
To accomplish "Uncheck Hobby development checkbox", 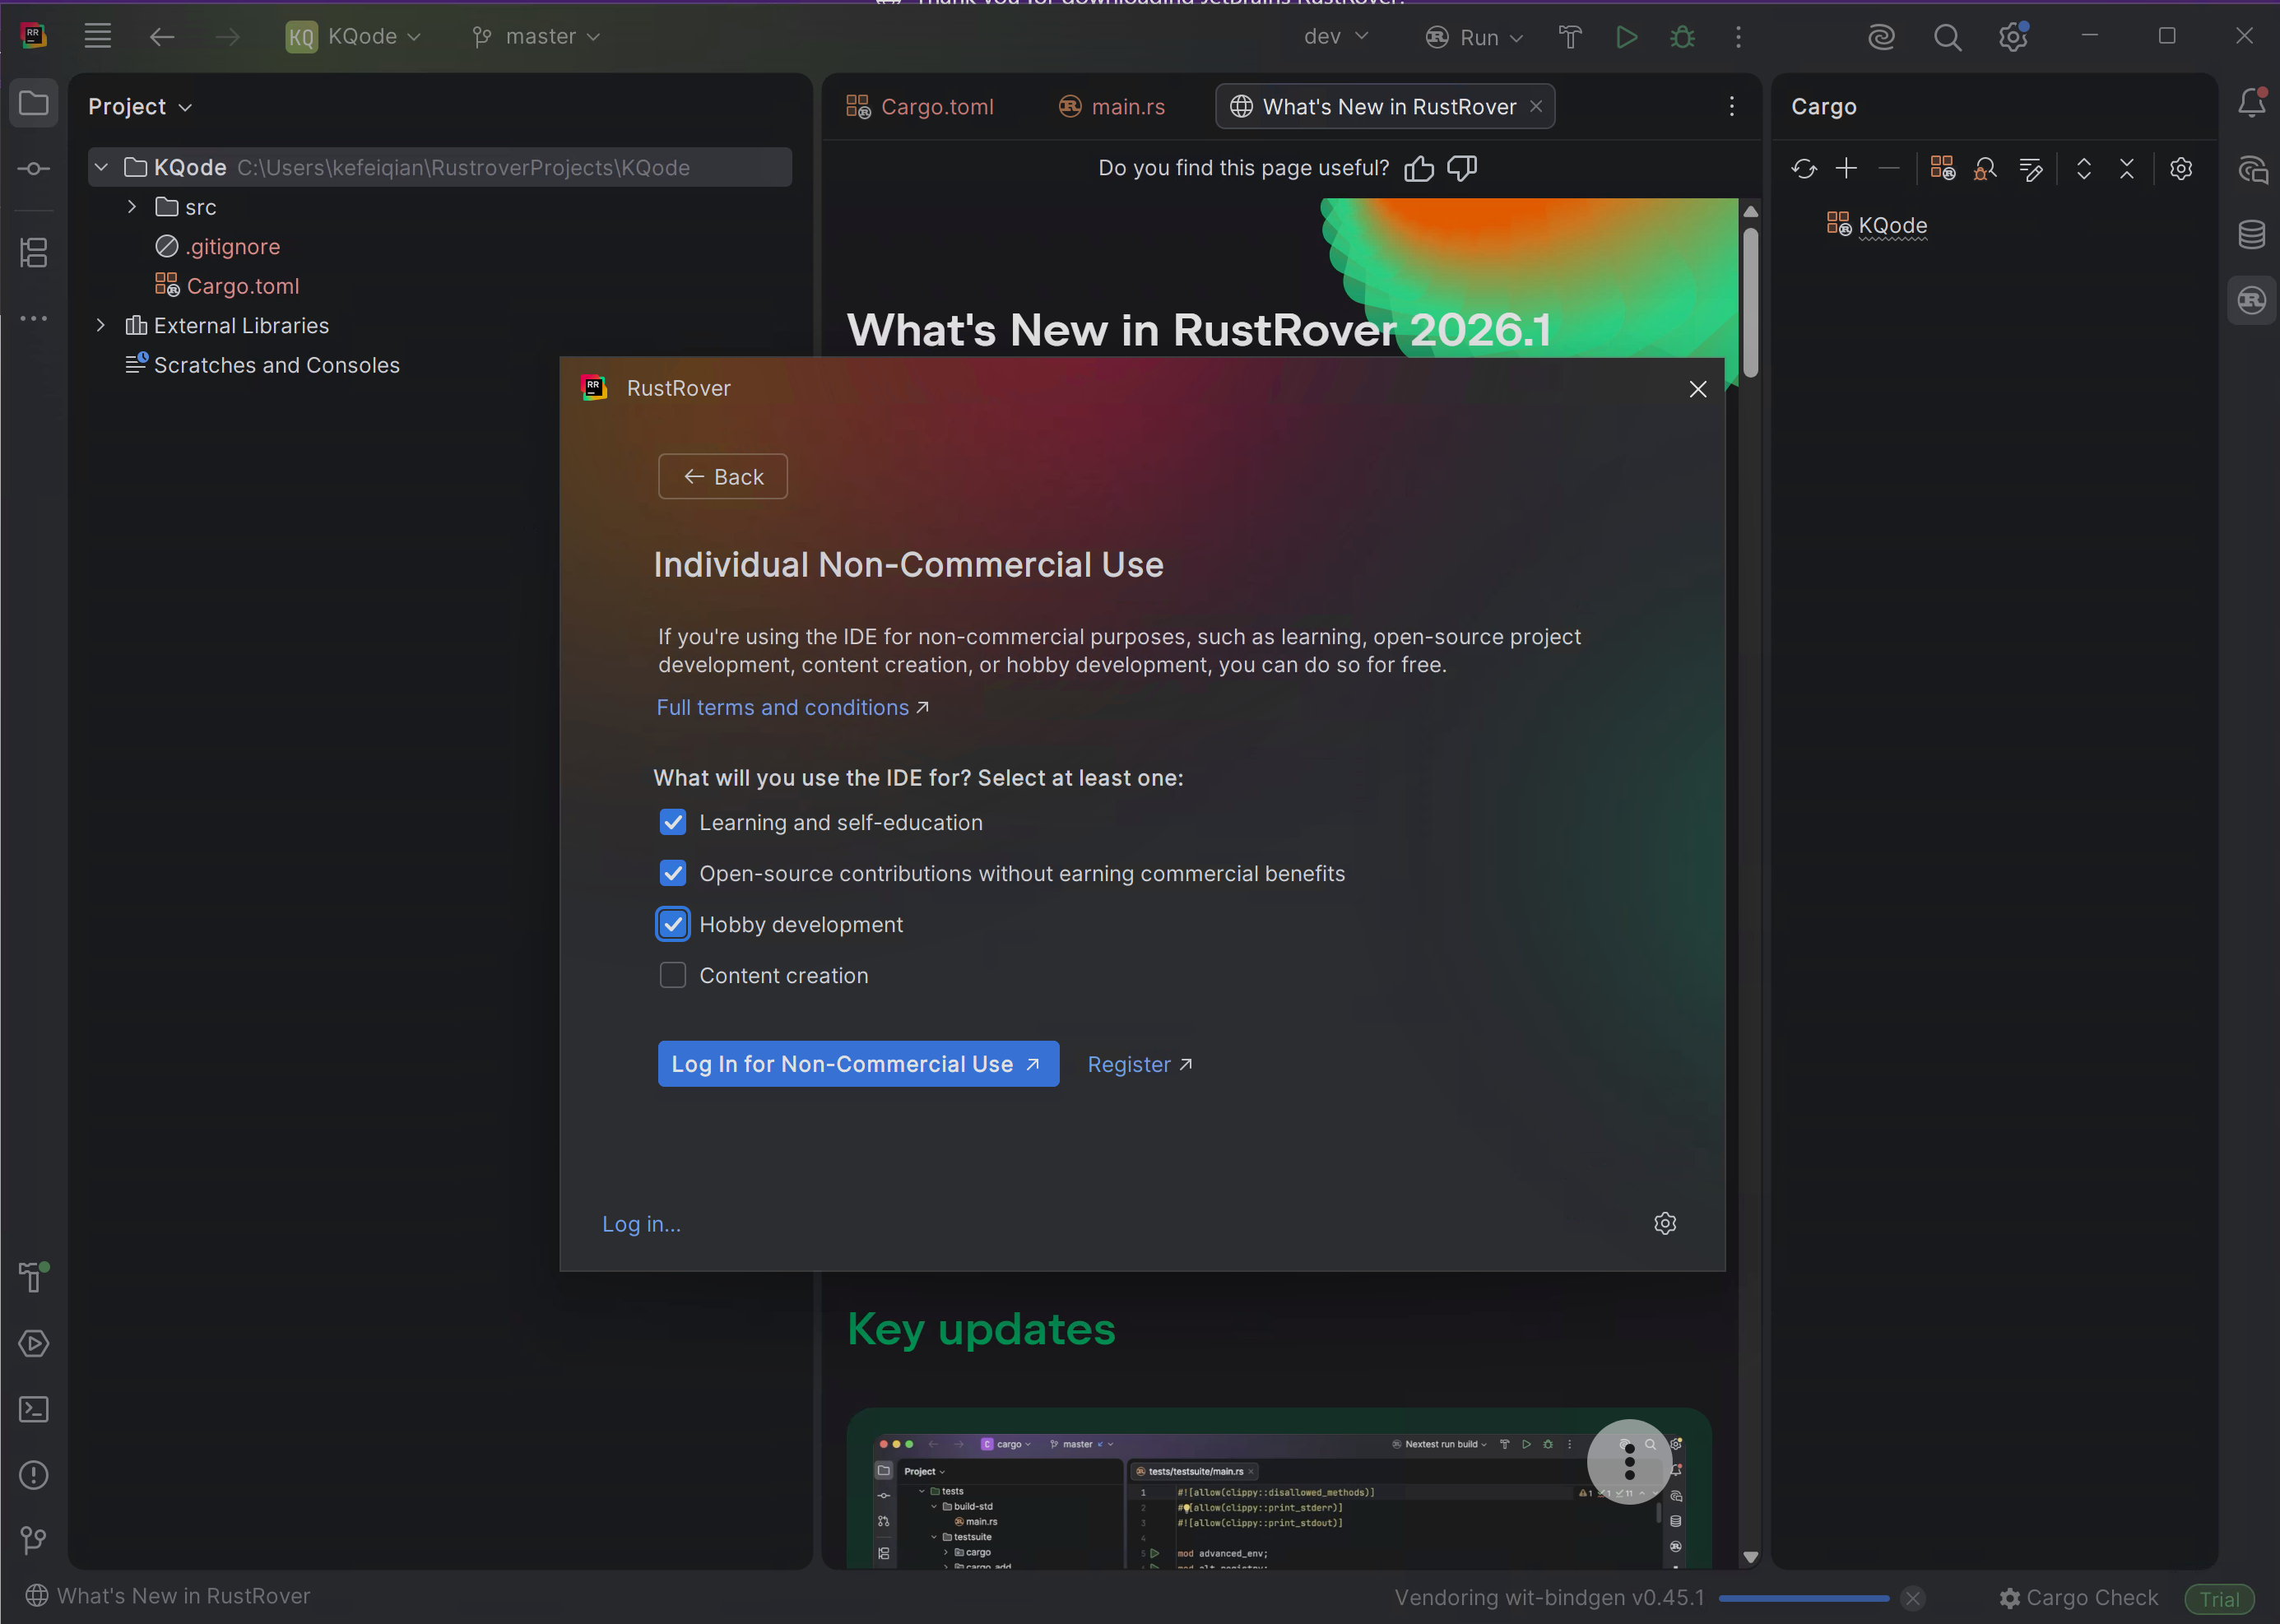I will (673, 924).
